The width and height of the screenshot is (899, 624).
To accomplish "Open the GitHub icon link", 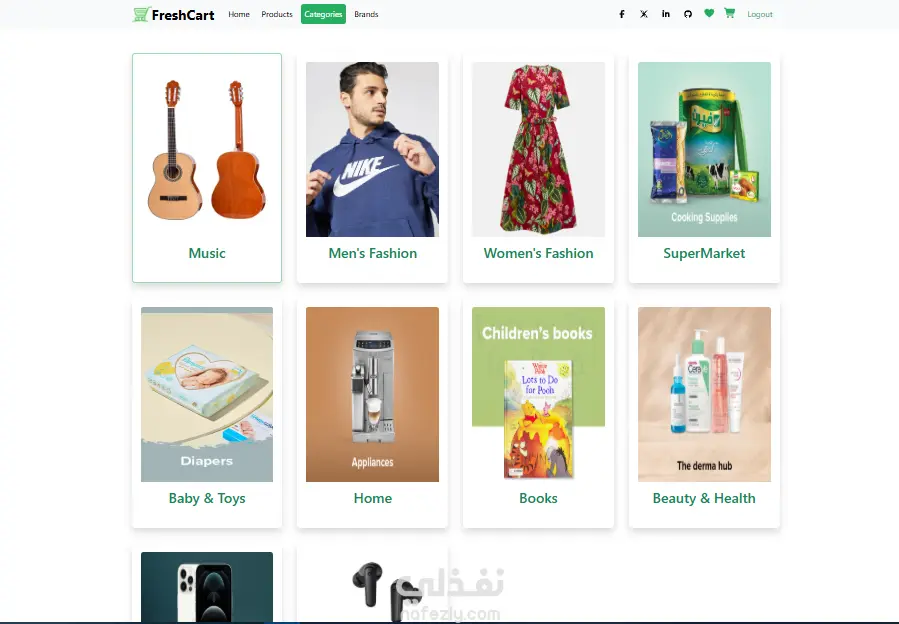I will click(688, 14).
